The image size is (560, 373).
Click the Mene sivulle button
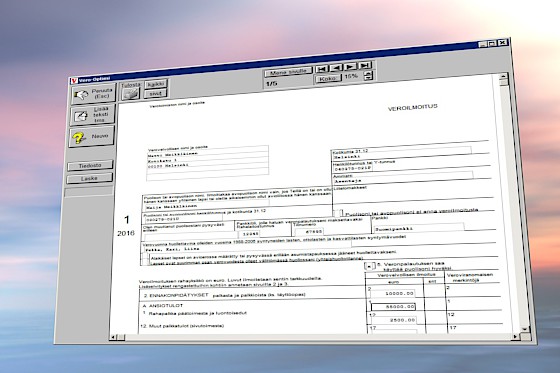tap(289, 72)
